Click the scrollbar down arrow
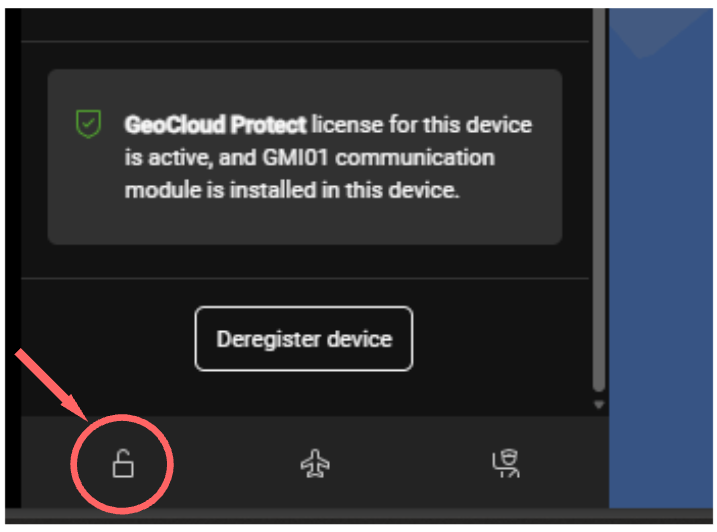This screenshot has height=532, width=717. (x=599, y=405)
